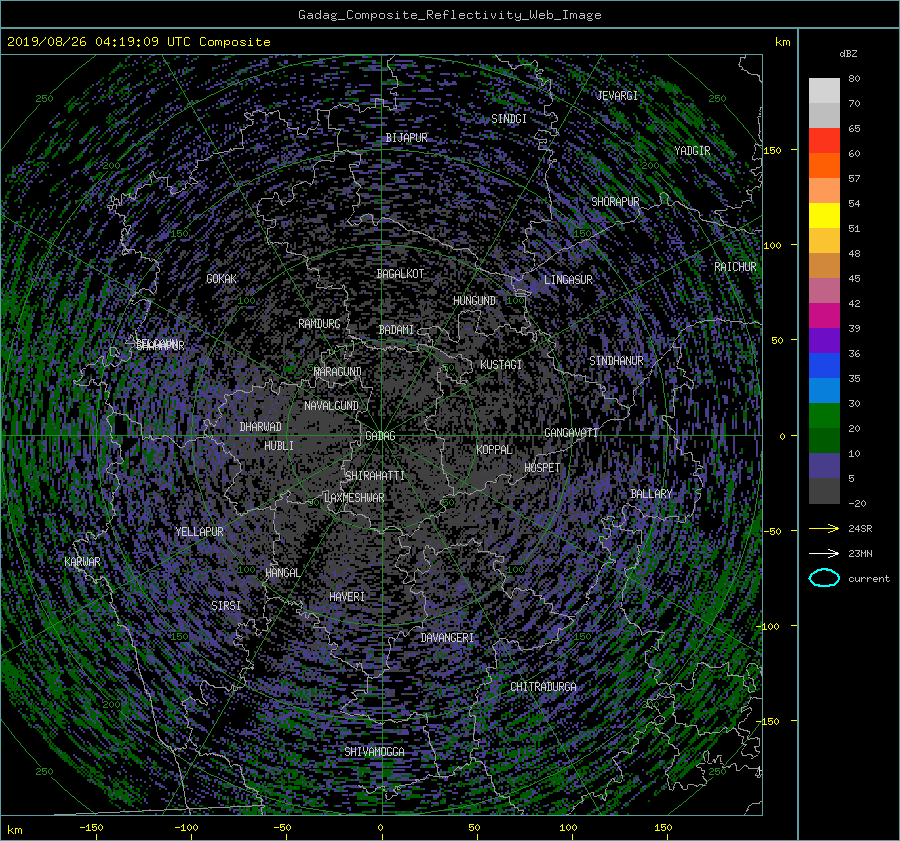Click the DHARWAD city label

(x=261, y=427)
